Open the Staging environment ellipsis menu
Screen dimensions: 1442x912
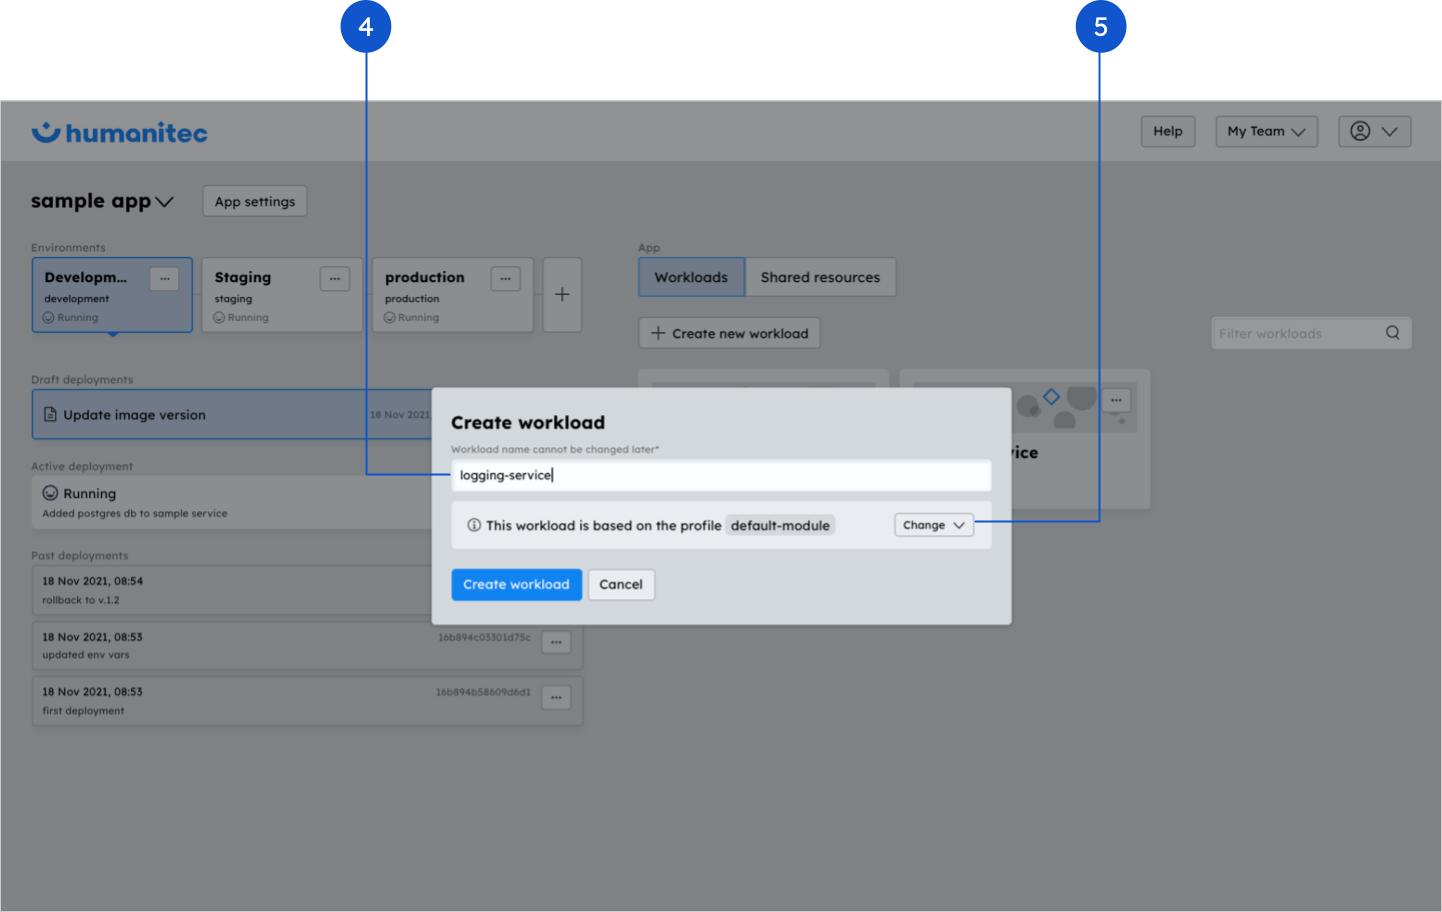[x=334, y=279]
